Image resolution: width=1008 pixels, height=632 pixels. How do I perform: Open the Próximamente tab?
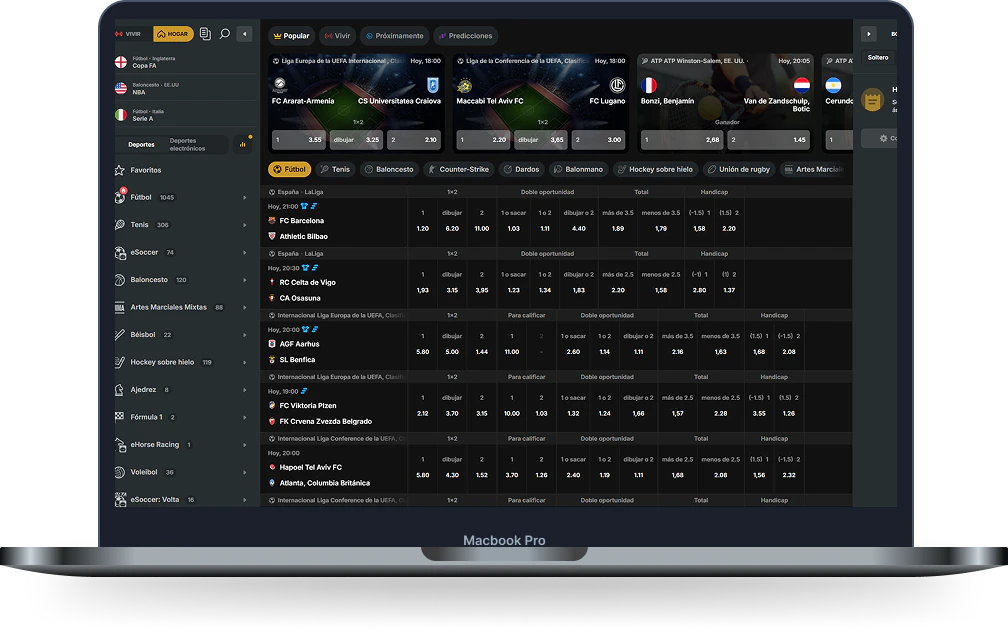point(395,36)
